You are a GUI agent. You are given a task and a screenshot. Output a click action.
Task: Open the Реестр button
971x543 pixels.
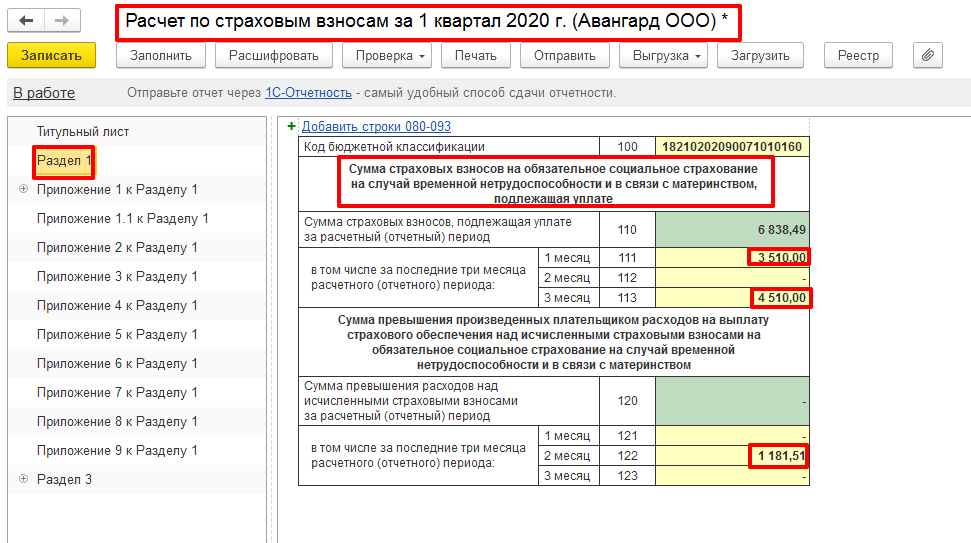[x=859, y=56]
